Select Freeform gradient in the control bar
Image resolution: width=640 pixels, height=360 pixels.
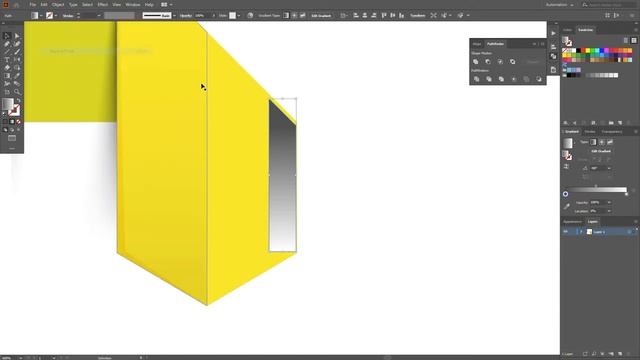click(x=302, y=16)
